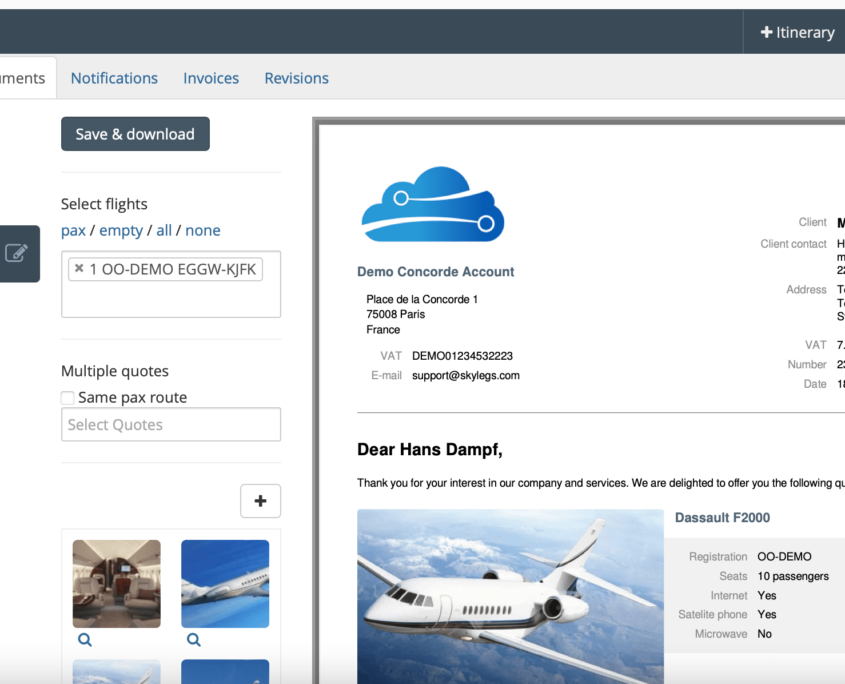Screen dimensions: 845x684
Task: Select only empty flights via the empty link
Action: [x=121, y=230]
